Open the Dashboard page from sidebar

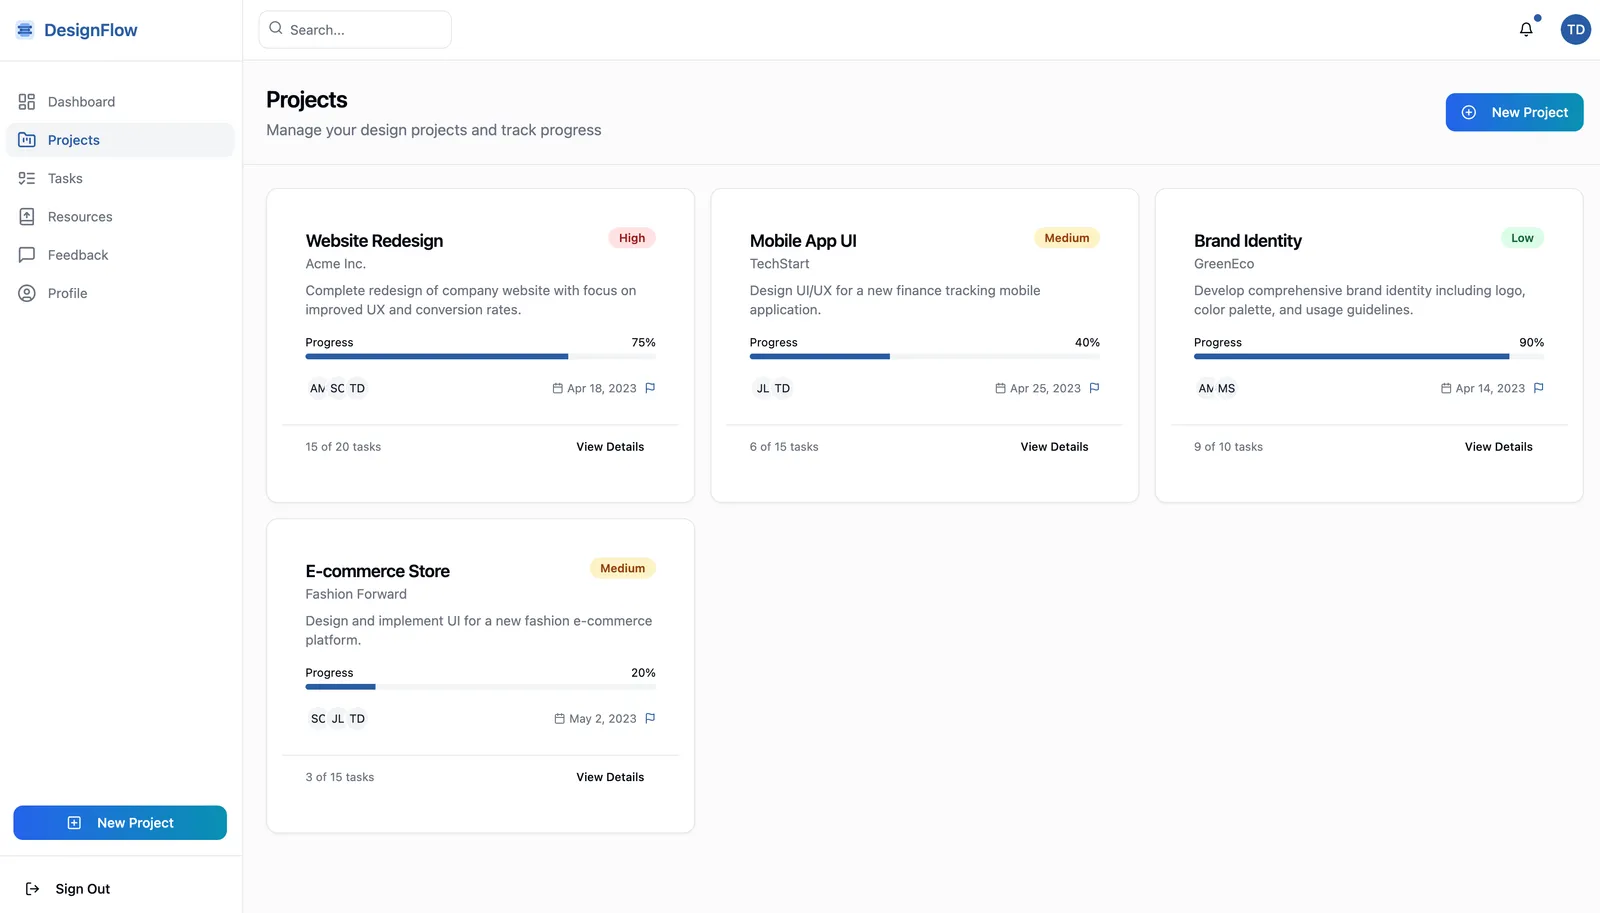pyautogui.click(x=120, y=102)
